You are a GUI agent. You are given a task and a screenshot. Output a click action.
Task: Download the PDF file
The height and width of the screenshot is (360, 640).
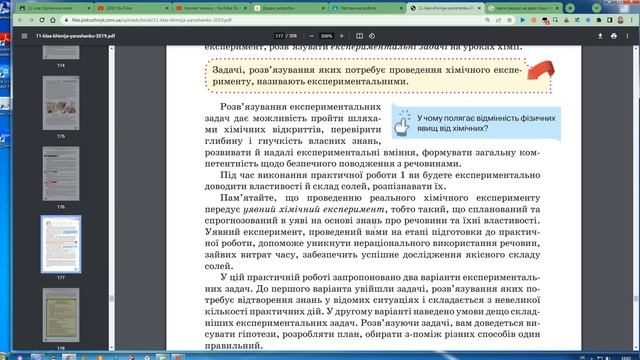(x=600, y=36)
